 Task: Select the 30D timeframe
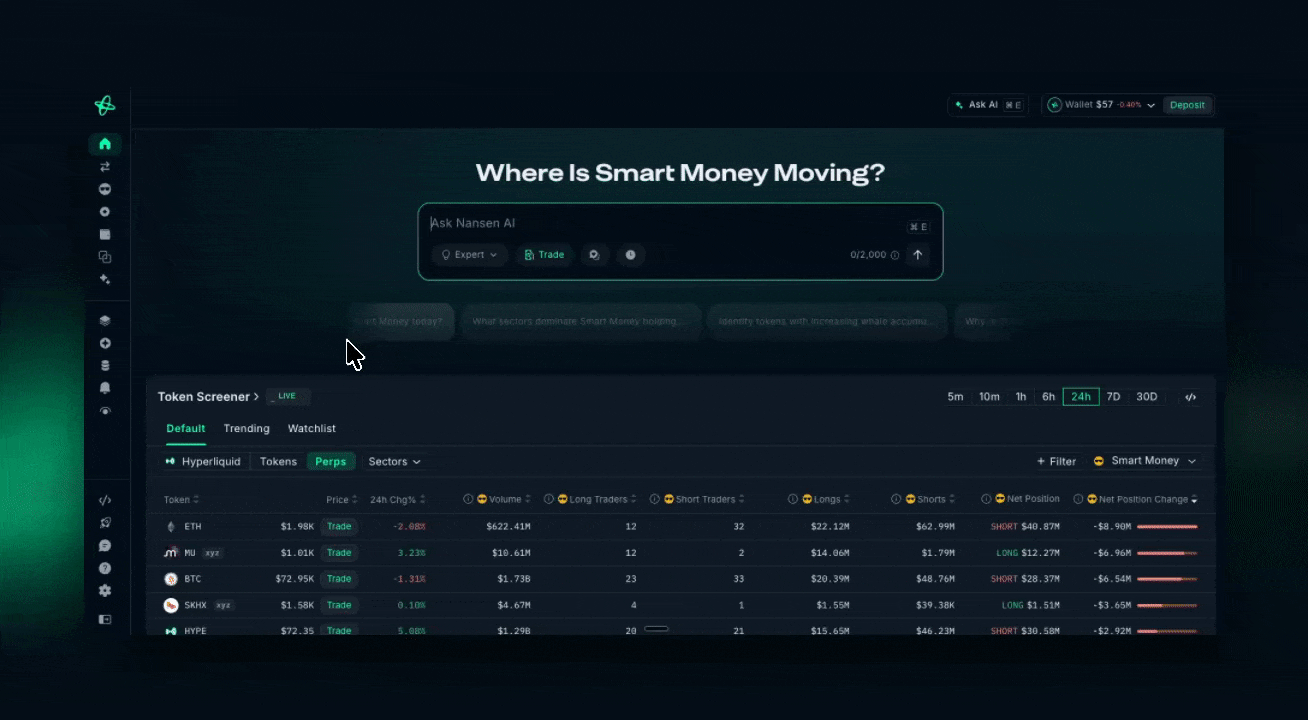(1146, 397)
